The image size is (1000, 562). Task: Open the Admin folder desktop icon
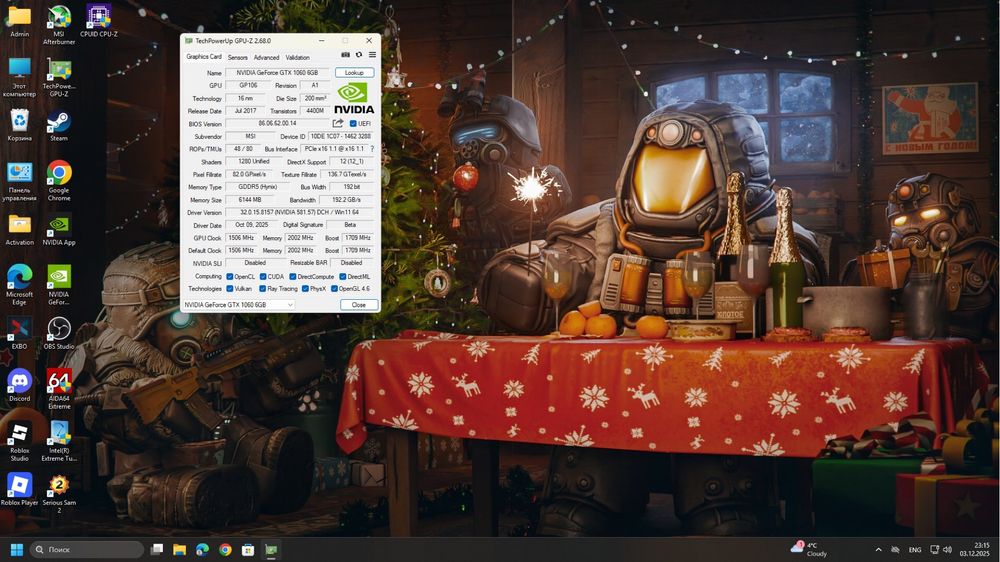(19, 21)
